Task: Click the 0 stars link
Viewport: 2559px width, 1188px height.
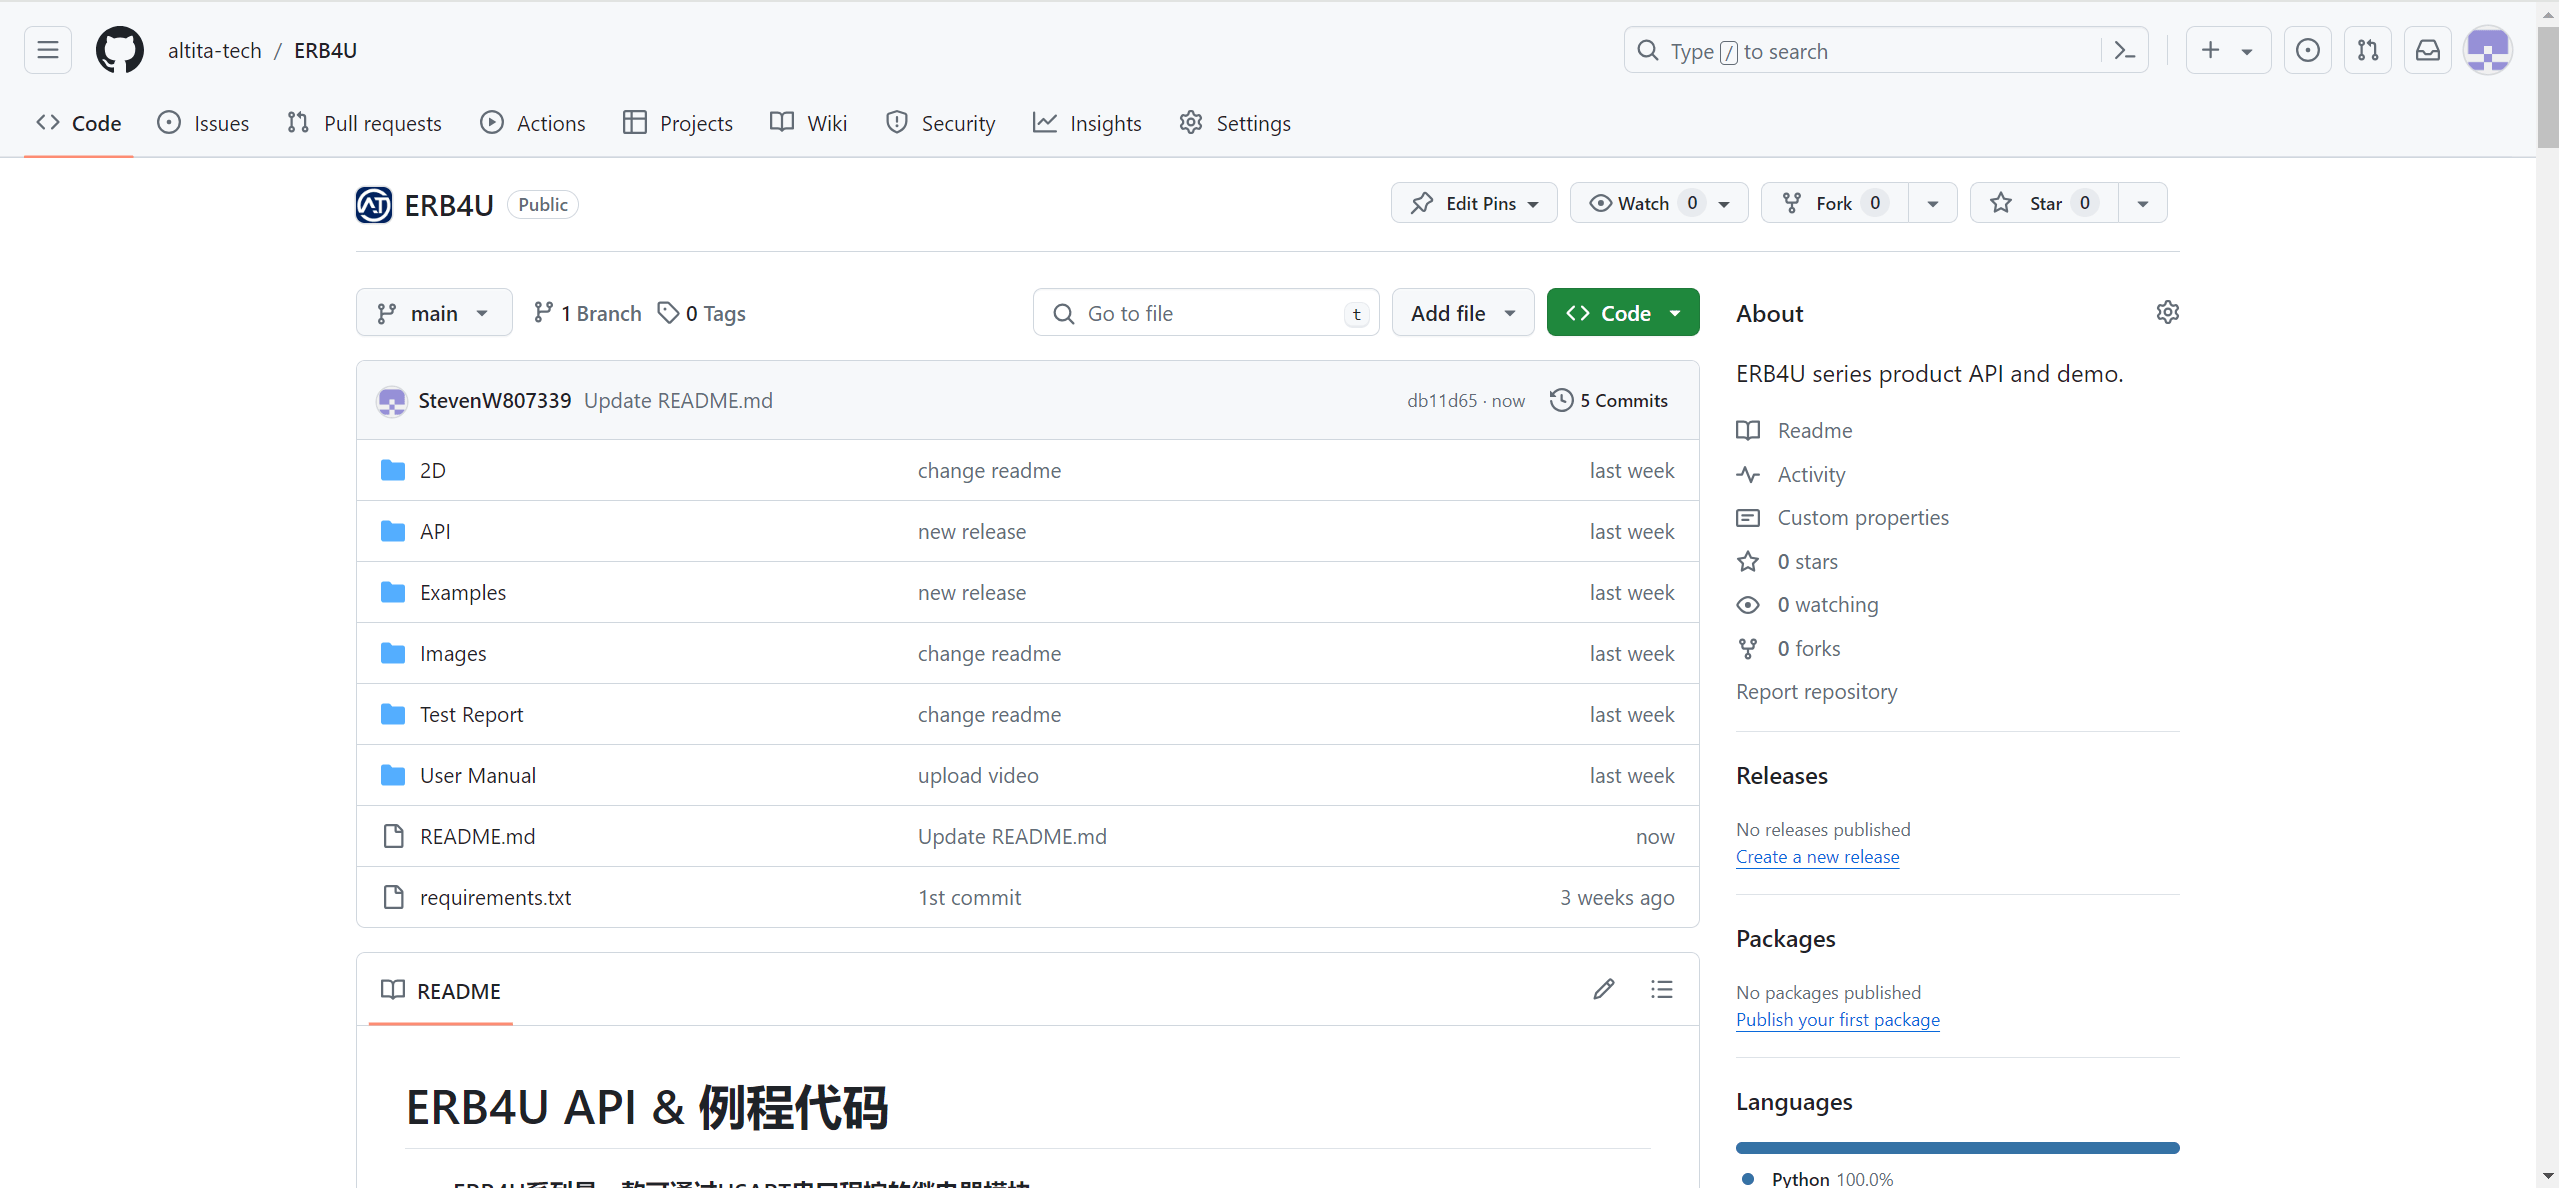Action: point(1788,561)
